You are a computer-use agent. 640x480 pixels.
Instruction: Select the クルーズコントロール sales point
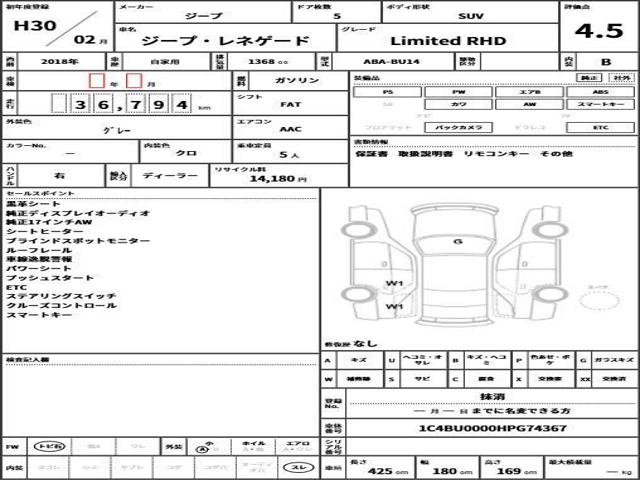(61, 305)
